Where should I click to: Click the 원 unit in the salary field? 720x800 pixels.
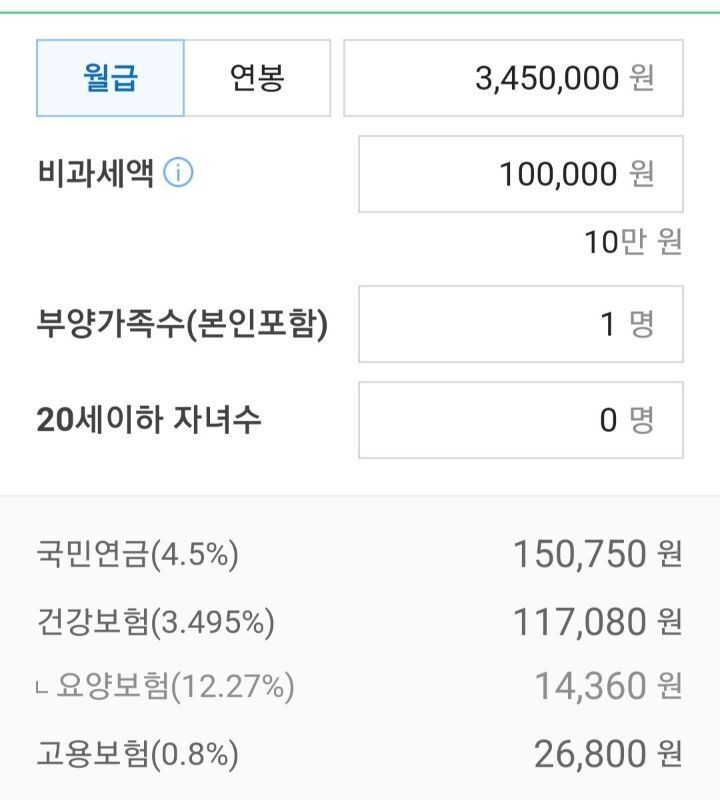[x=642, y=78]
